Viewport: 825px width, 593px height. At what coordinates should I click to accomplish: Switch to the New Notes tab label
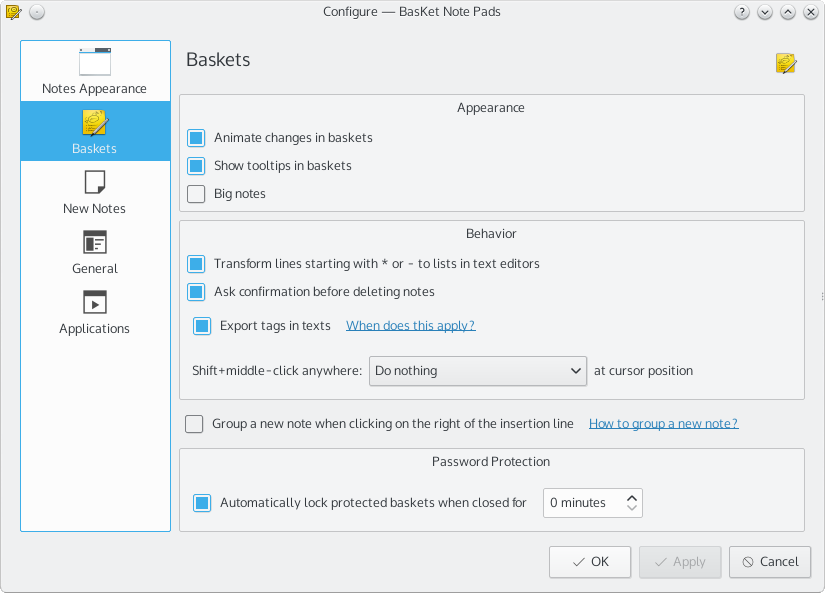pos(94,209)
